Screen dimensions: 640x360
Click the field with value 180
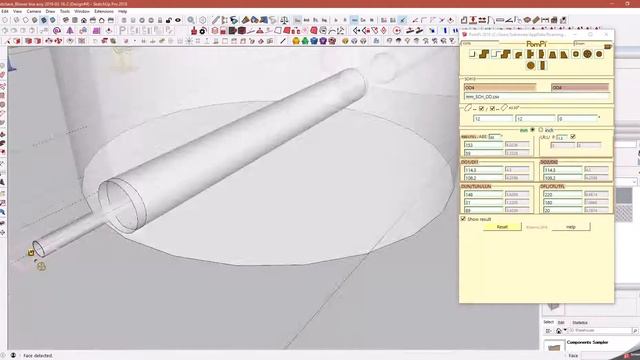[562, 202]
